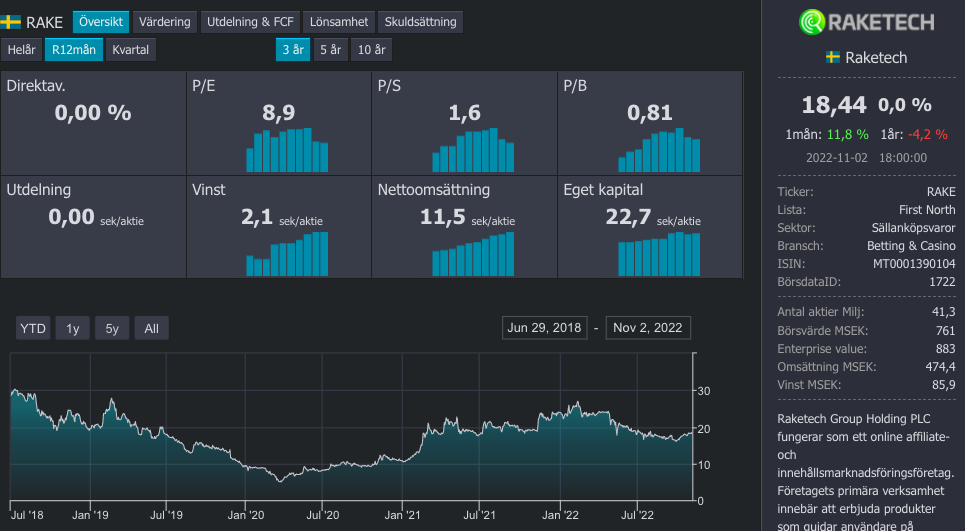
Task: Set the history range to 10 år
Action: click(x=371, y=50)
